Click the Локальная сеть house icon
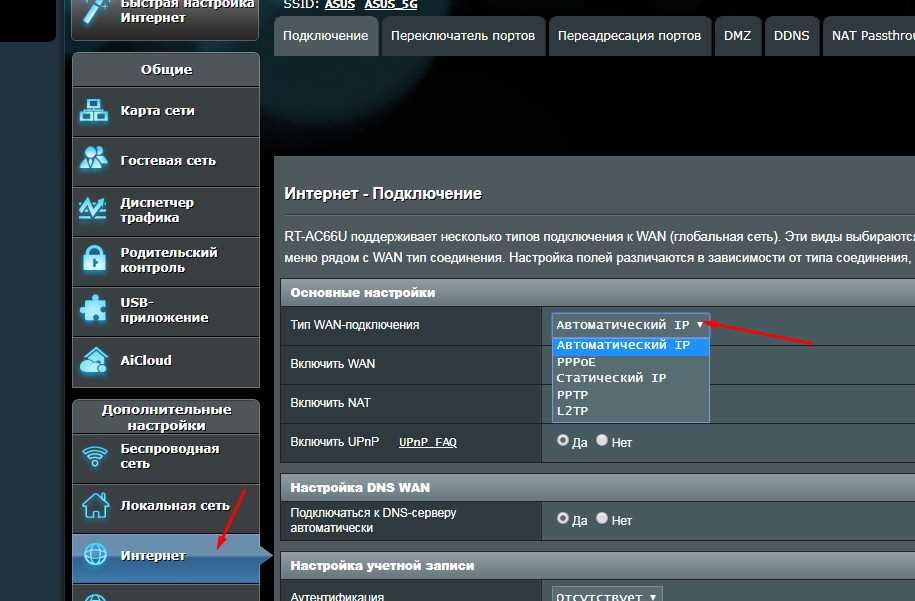Viewport: 915px width, 601px height. pyautogui.click(x=95, y=505)
